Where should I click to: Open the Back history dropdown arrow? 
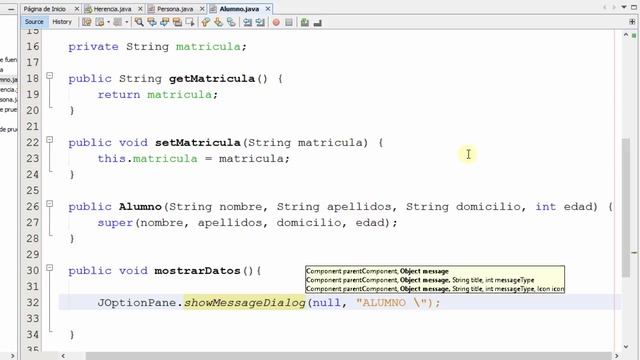(x=109, y=22)
